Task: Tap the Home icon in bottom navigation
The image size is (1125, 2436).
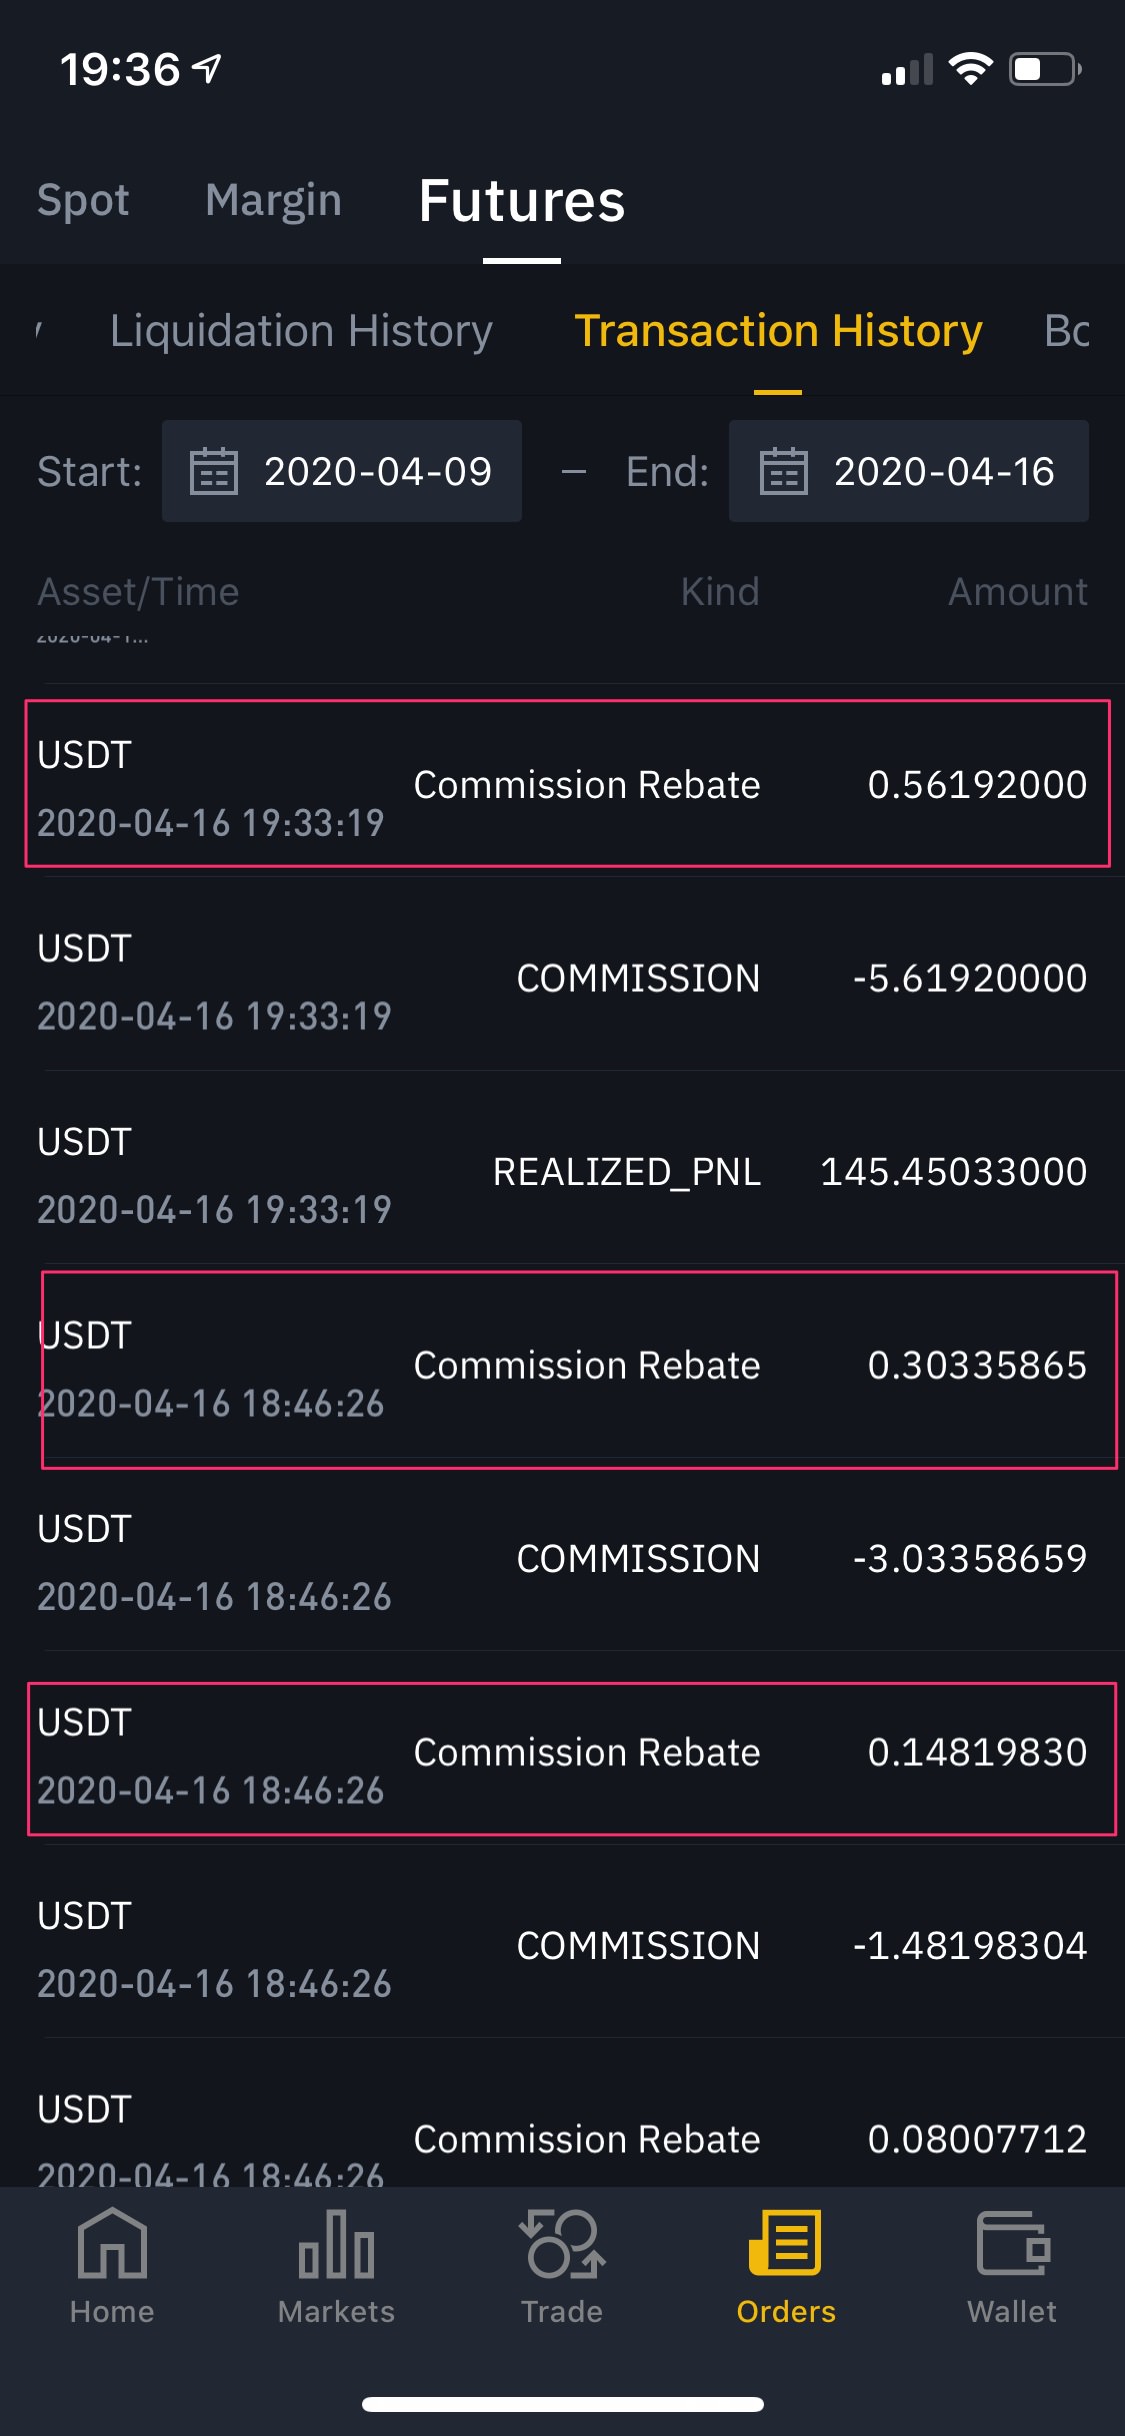Action: click(112, 2245)
